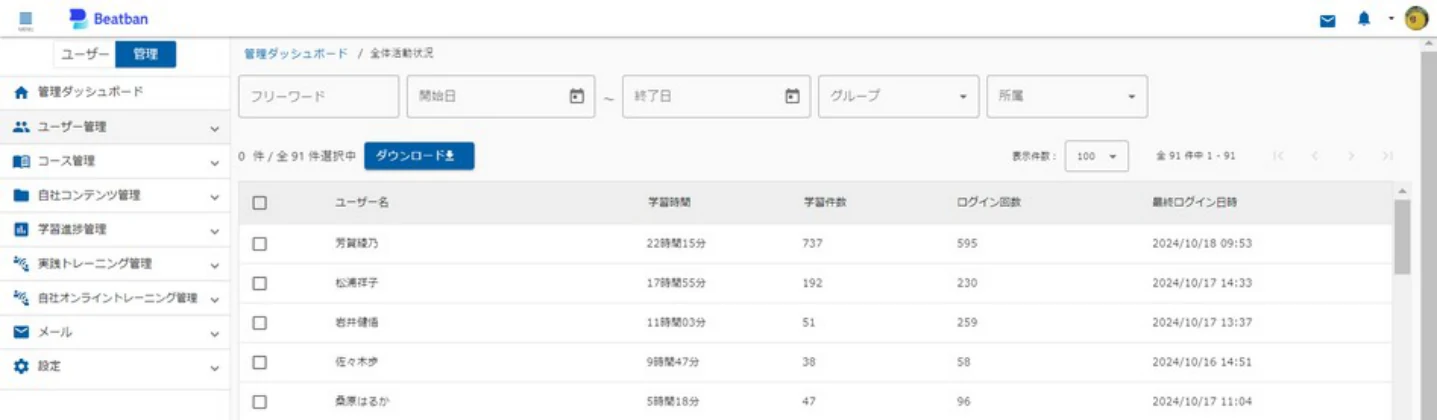Go to first page pagination icon
The width and height of the screenshot is (1437, 420).
(x=1278, y=156)
